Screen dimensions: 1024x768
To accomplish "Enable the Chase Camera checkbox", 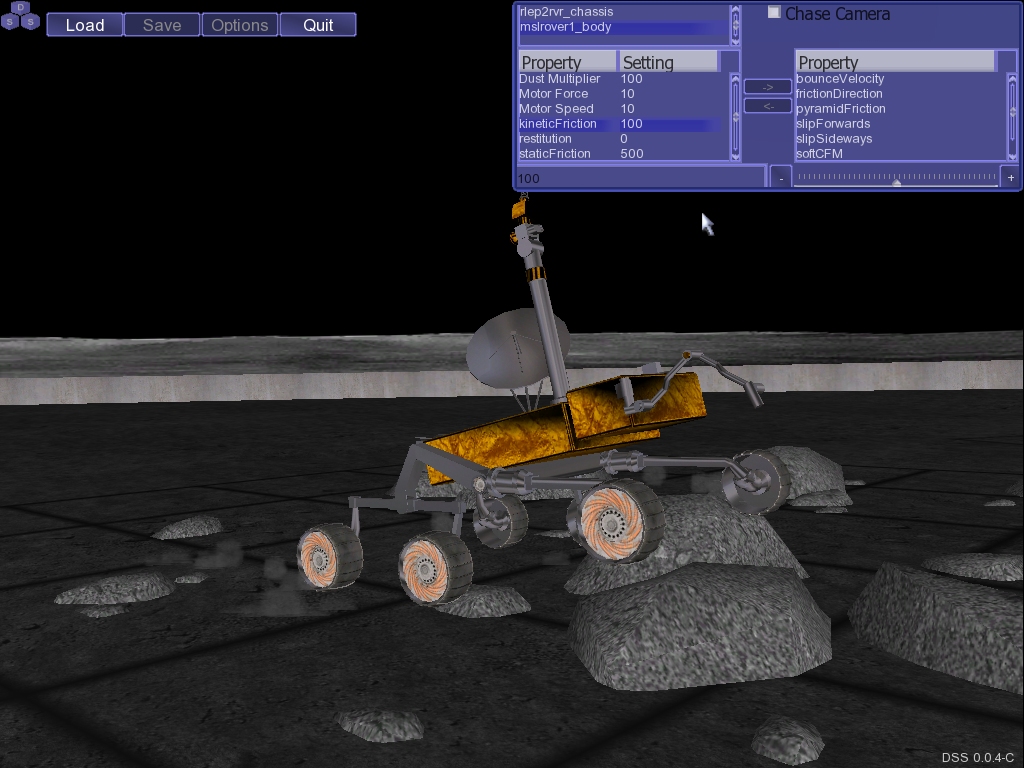I will [774, 12].
